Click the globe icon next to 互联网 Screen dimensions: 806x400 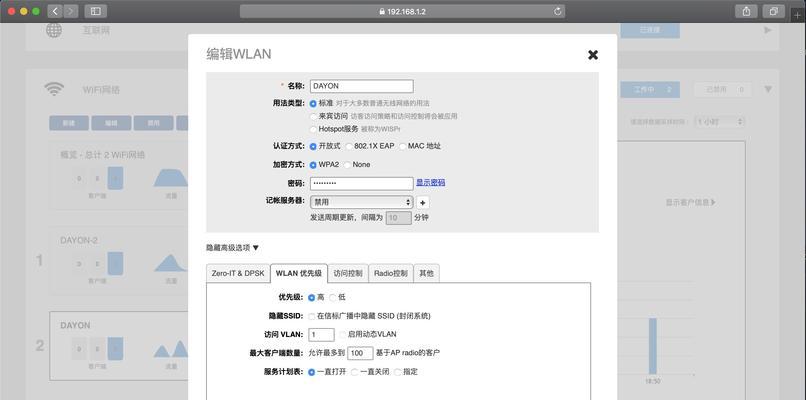54,30
